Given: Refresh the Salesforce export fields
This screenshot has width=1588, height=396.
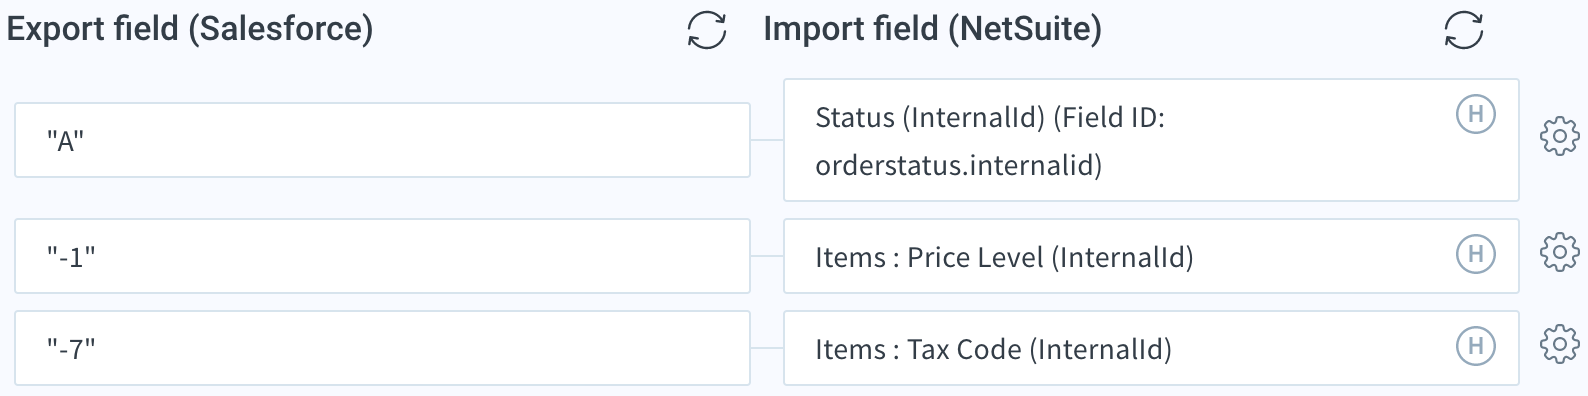Looking at the screenshot, I should [x=707, y=30].
